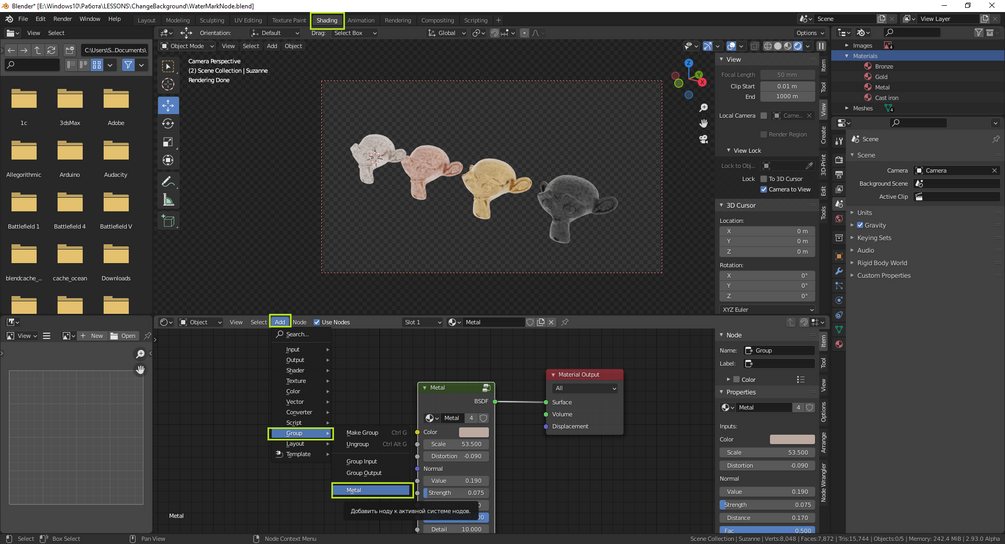Click the Color swatch on Metal node
Image resolution: width=1005 pixels, height=544 pixels.
click(x=473, y=432)
